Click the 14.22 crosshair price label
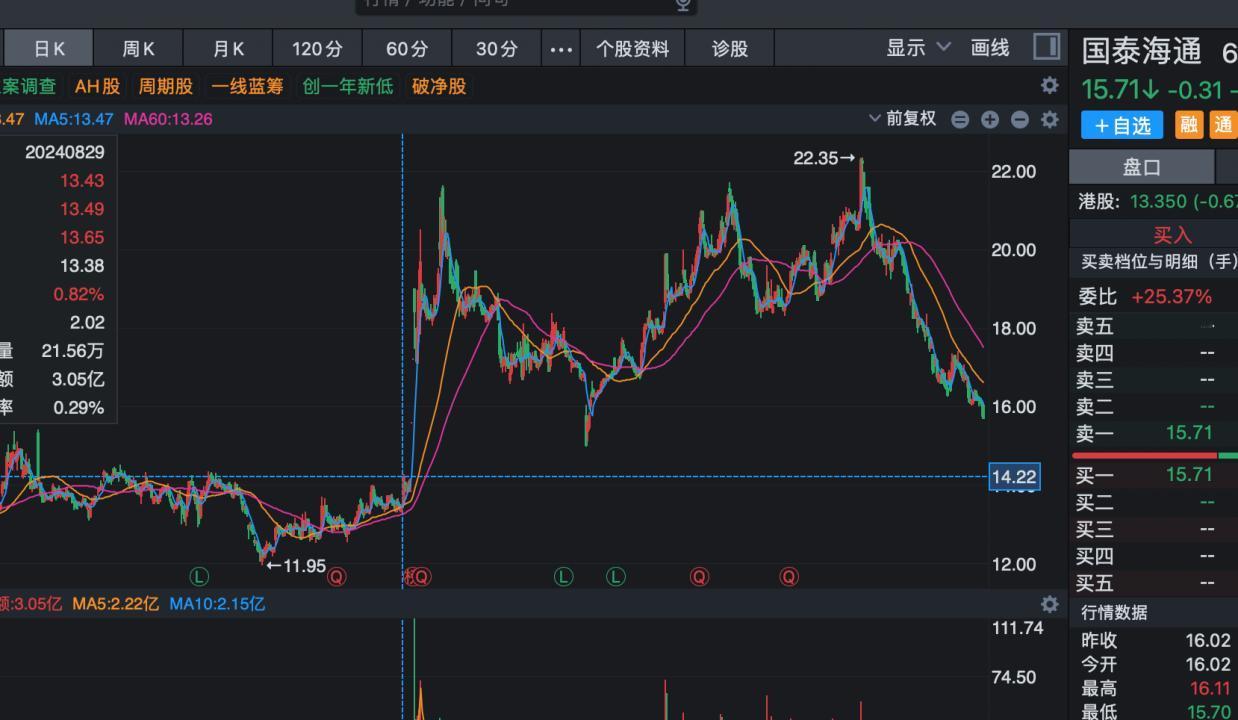The width and height of the screenshot is (1238, 720). [x=1014, y=477]
